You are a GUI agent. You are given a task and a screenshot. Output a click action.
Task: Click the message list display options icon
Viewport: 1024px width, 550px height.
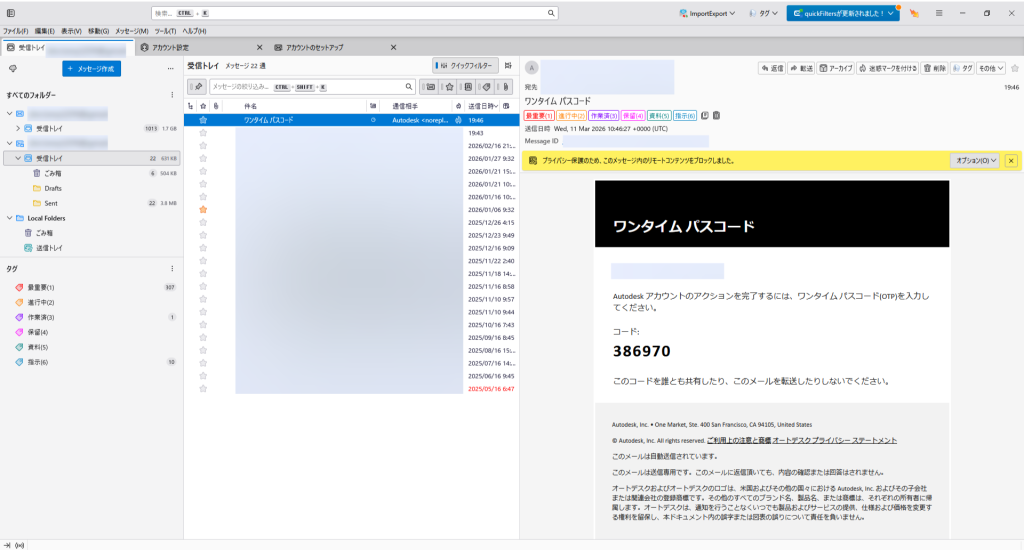(x=508, y=65)
